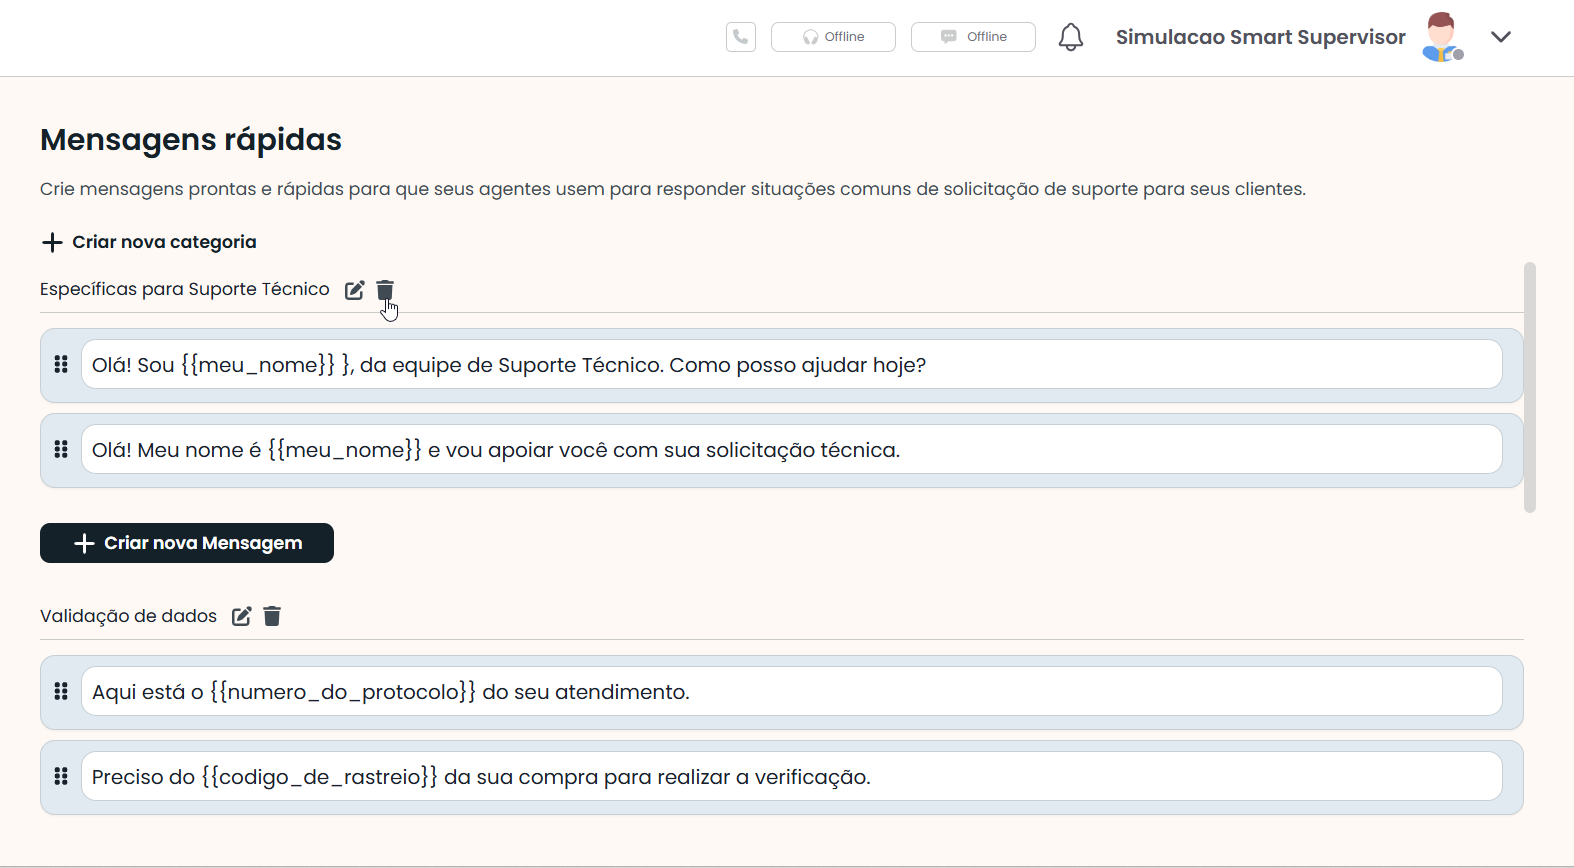Toggle the voice Offline status button
Image resolution: width=1574 pixels, height=868 pixels.
(833, 37)
